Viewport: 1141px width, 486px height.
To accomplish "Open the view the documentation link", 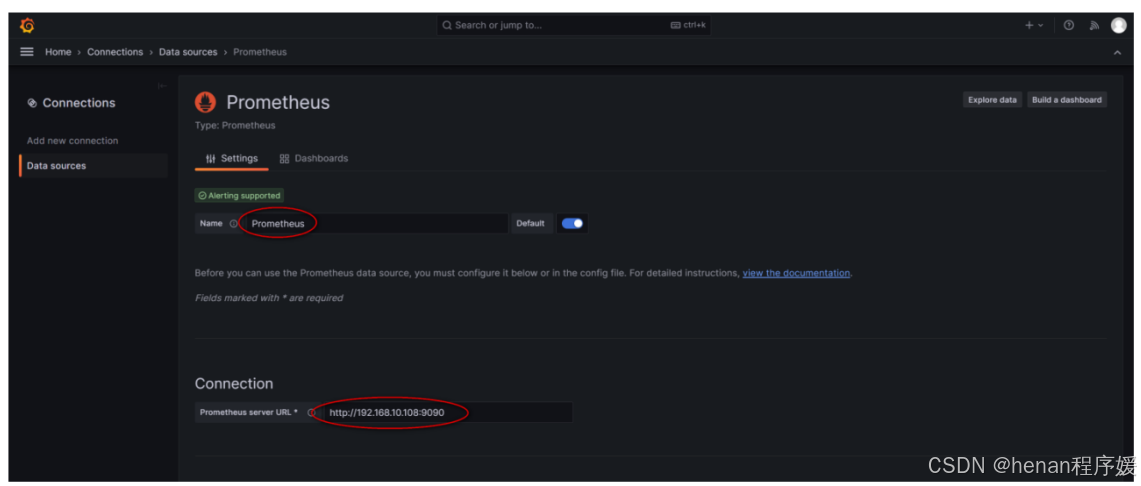I will tap(796, 274).
